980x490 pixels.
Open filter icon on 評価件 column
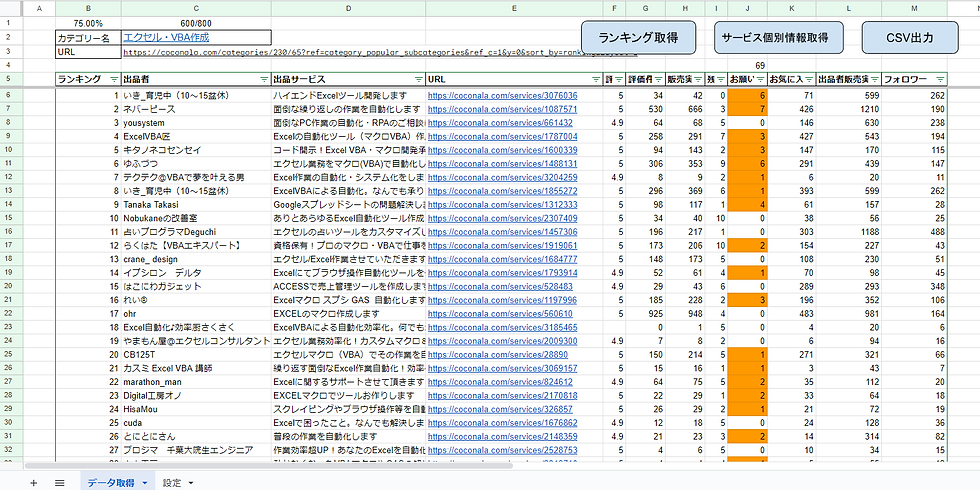click(x=658, y=79)
